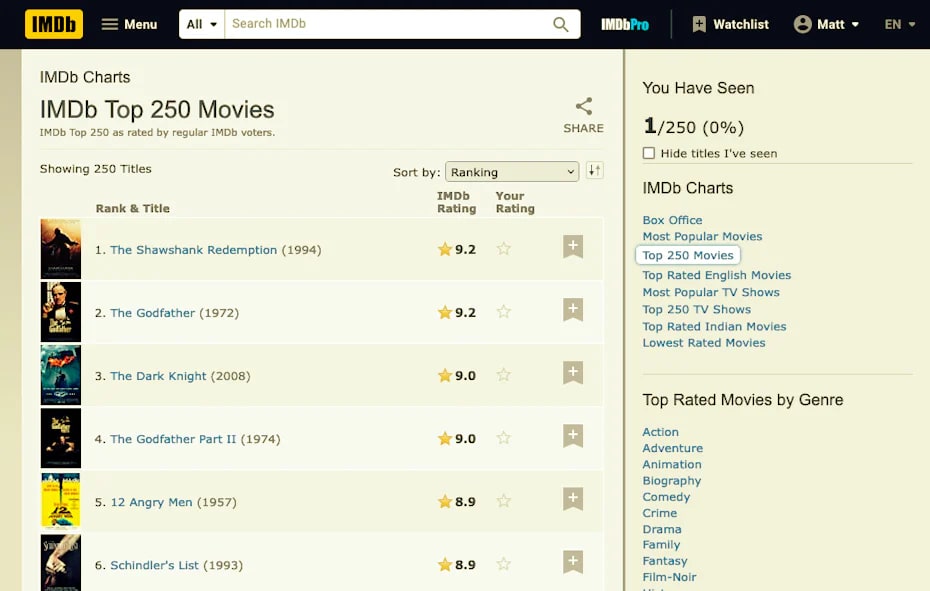Open IMDbPro via its icon
Image resolution: width=930 pixels, height=591 pixels.
tap(625, 23)
